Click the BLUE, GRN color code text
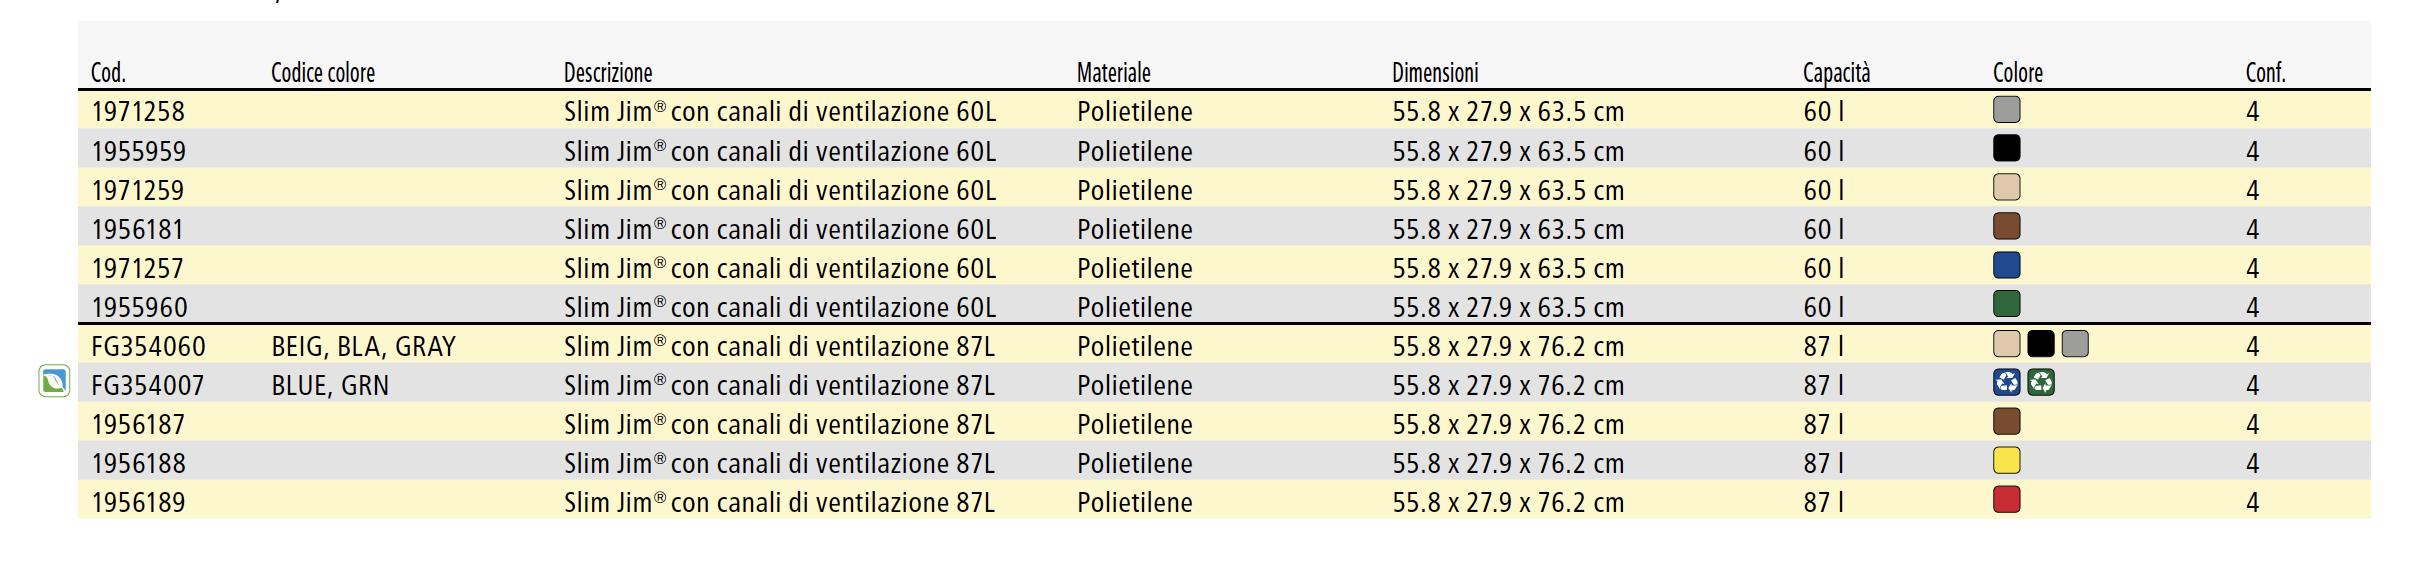Image resolution: width=2426 pixels, height=564 pixels. coord(330,386)
